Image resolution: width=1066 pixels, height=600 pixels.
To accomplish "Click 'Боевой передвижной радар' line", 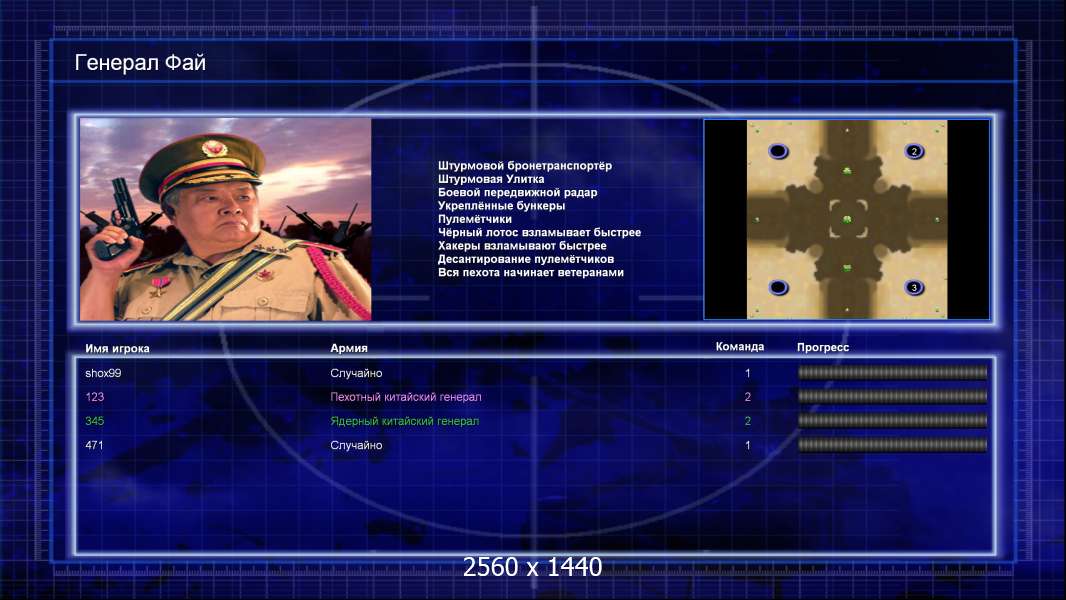I will click(x=517, y=192).
